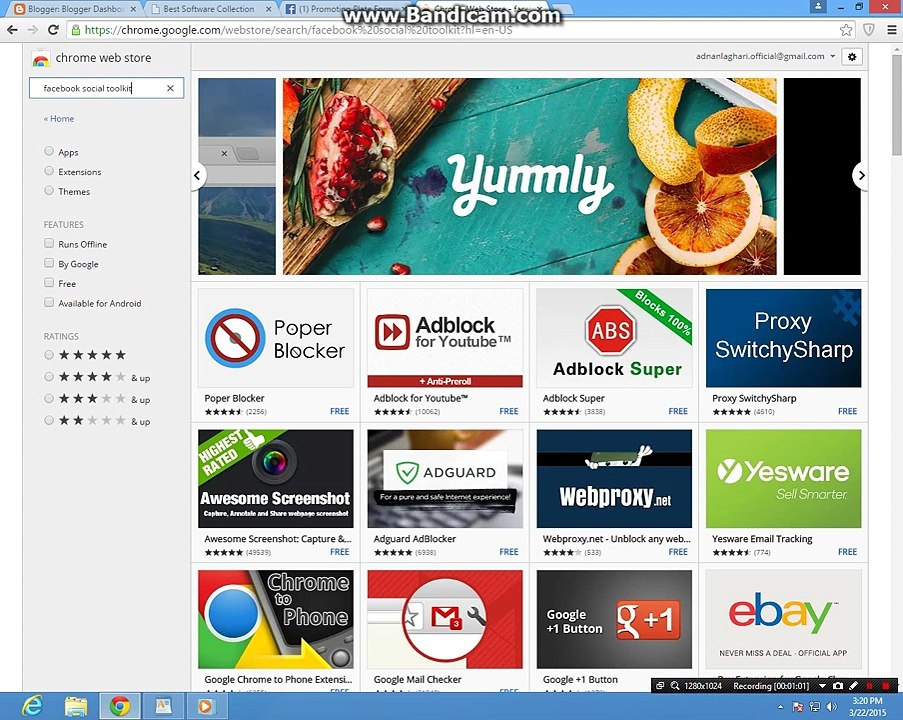
Task: Reload the Chrome Web Store page
Action: click(53, 30)
